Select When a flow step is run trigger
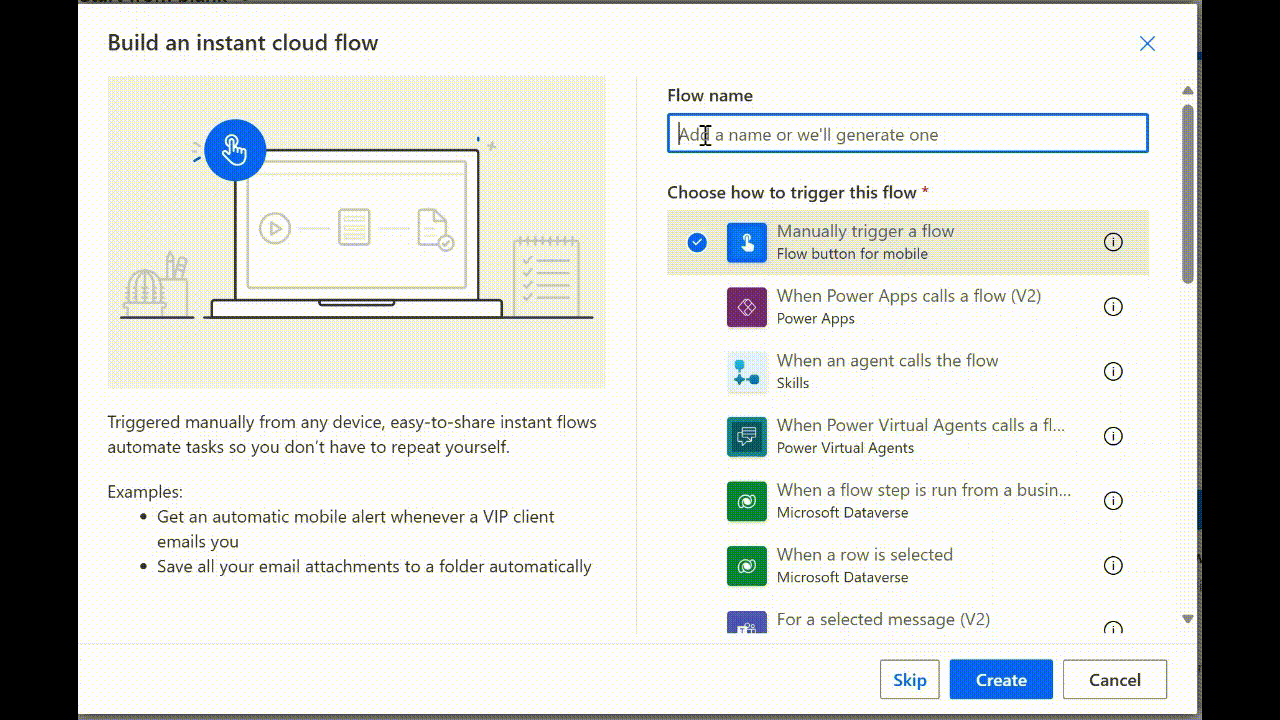 click(x=908, y=501)
